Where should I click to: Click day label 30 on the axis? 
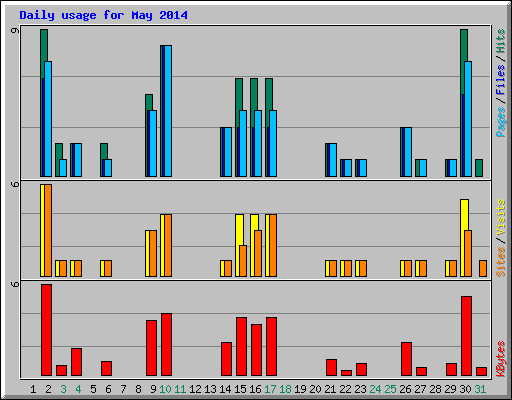point(465,389)
